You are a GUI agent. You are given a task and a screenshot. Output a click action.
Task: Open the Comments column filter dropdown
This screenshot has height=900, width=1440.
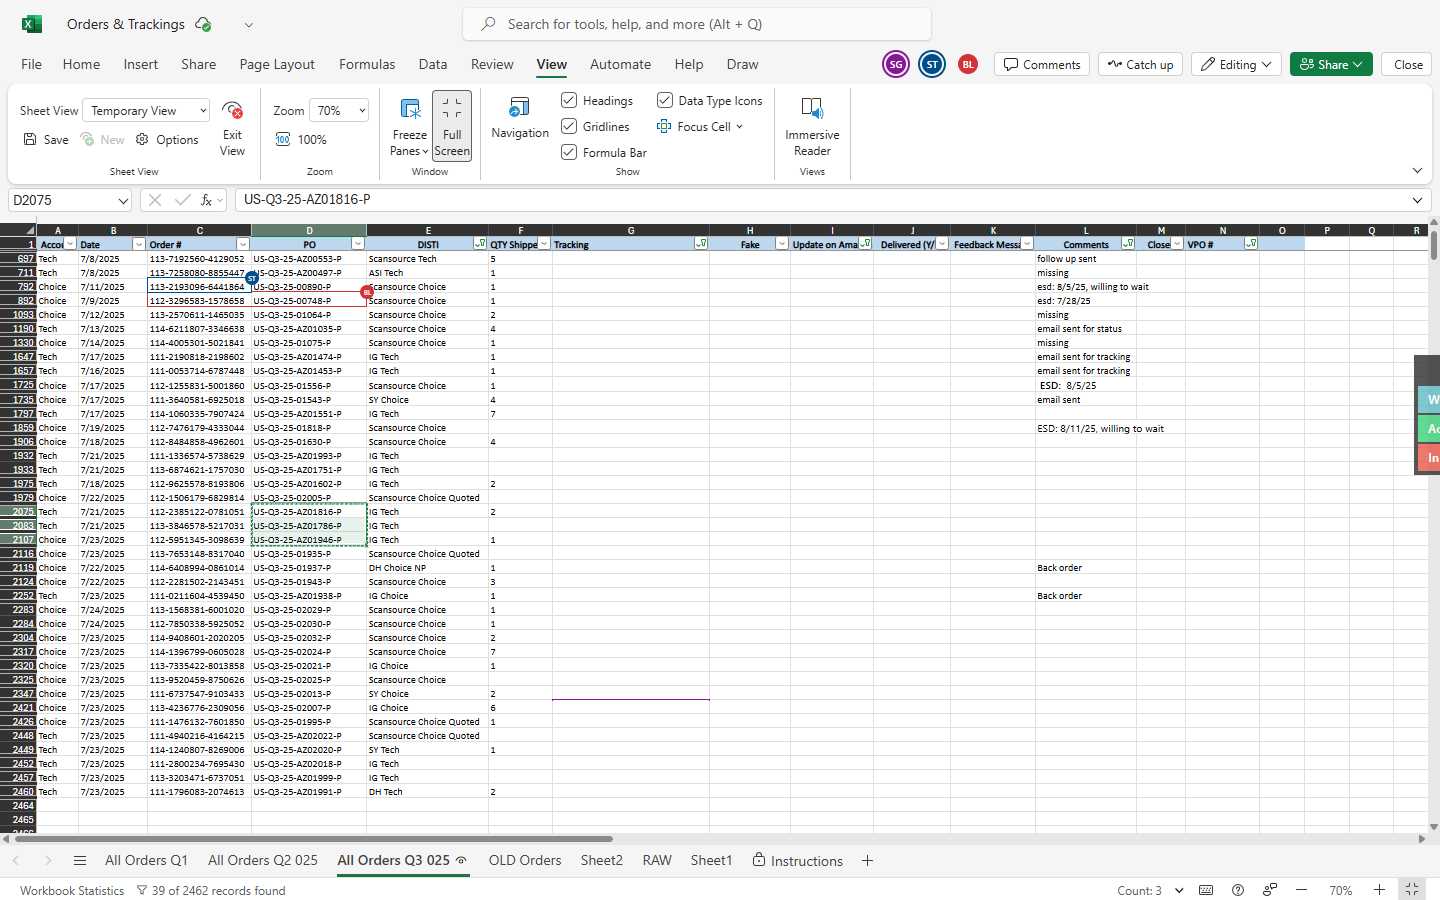point(1128,244)
